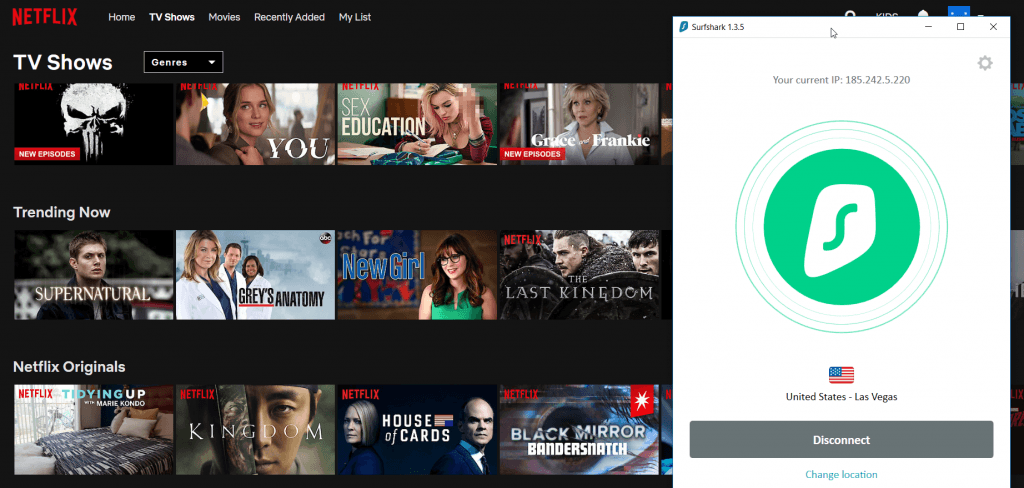Click the Netflix Originals row heading
This screenshot has width=1024, height=488.
pyautogui.click(x=69, y=366)
